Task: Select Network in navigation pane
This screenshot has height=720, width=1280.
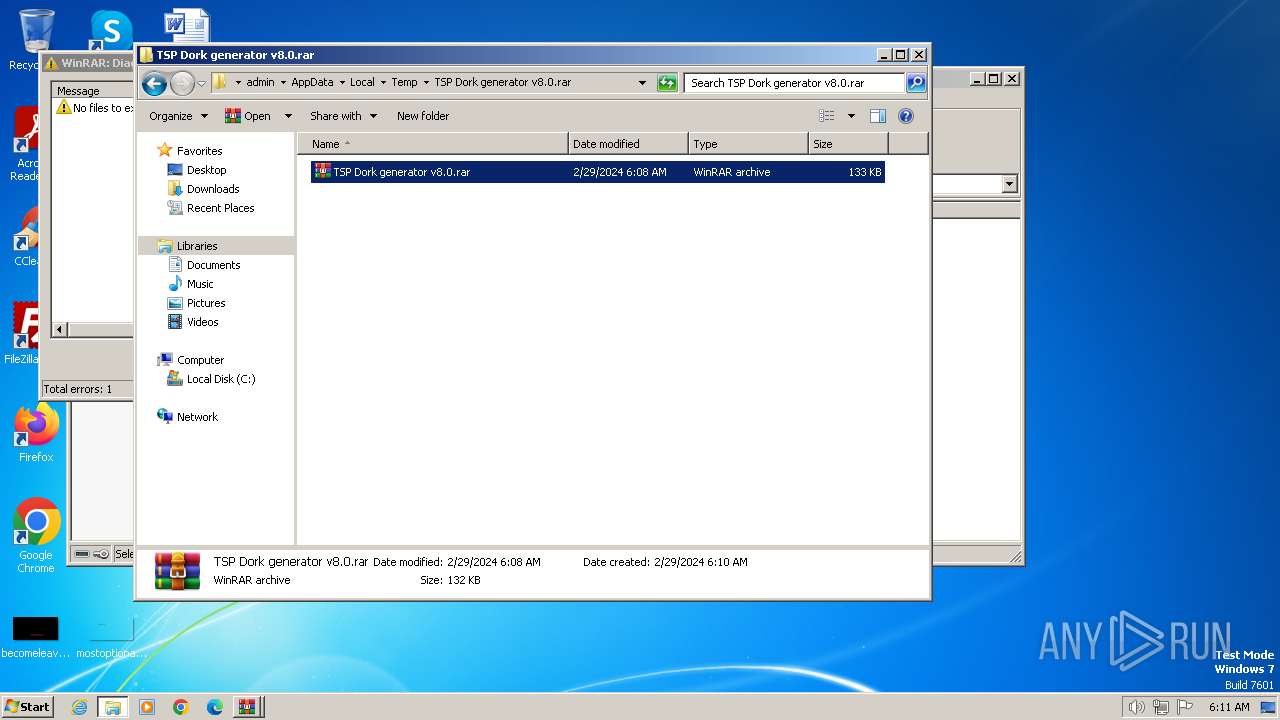Action: click(x=197, y=417)
